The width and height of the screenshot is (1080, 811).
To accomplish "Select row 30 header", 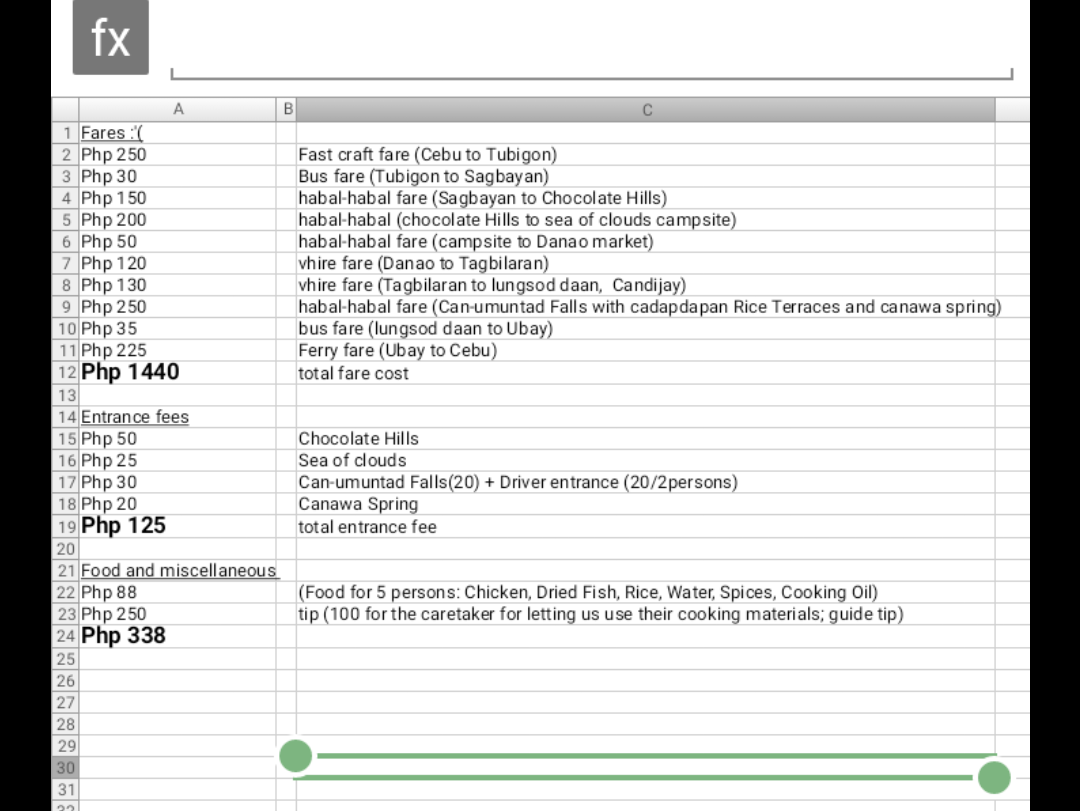I will click(x=66, y=768).
